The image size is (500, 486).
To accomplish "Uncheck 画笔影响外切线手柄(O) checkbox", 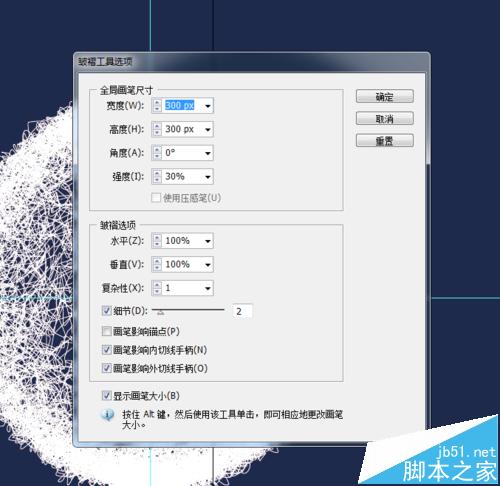I will (106, 368).
